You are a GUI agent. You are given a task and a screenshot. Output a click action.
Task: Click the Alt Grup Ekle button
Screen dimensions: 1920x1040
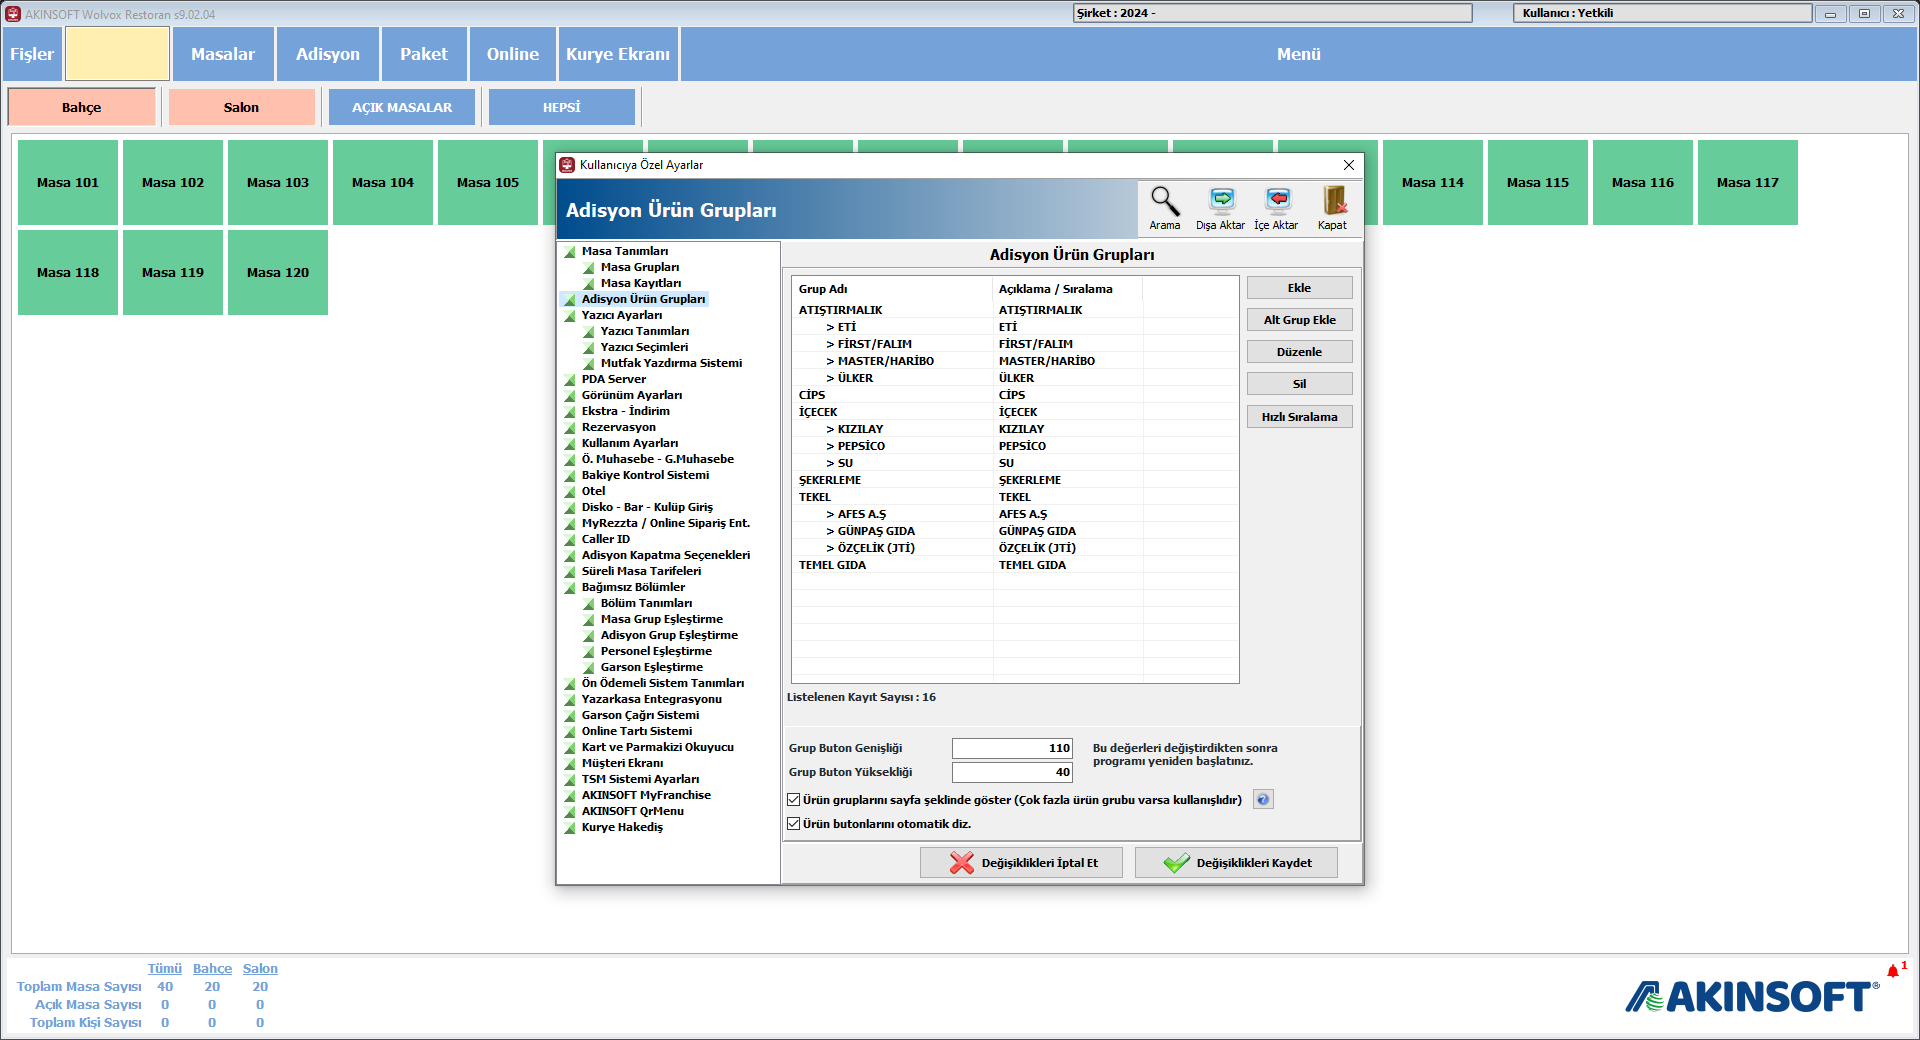point(1300,320)
